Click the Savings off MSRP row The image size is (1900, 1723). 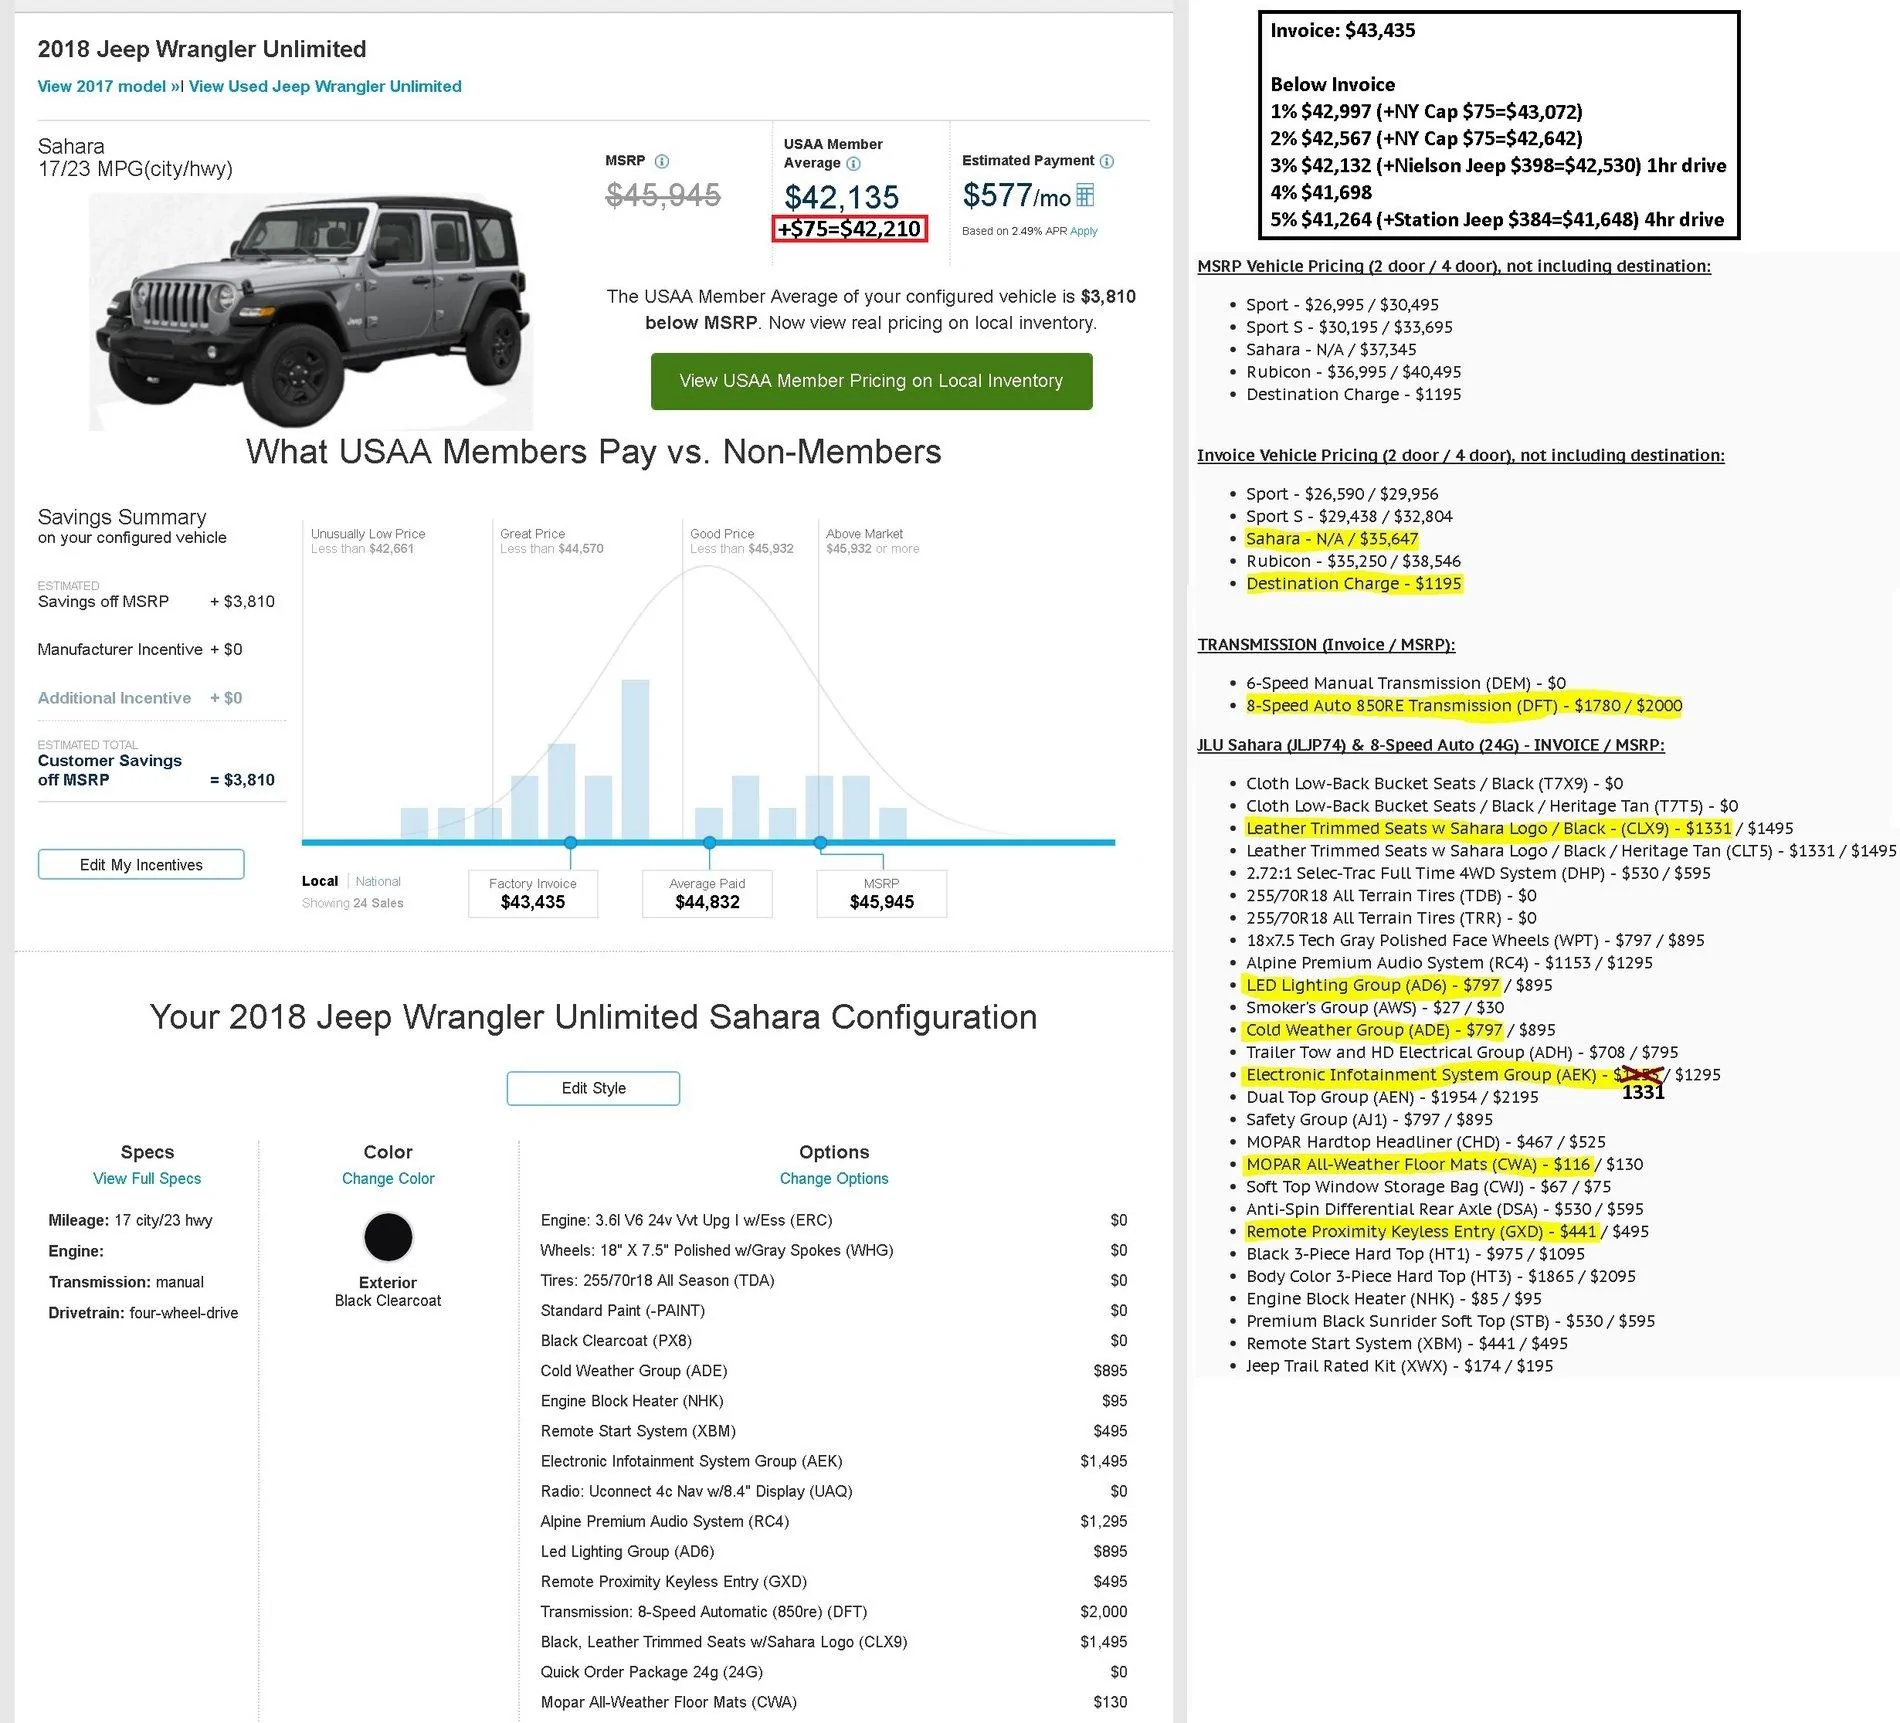(156, 601)
